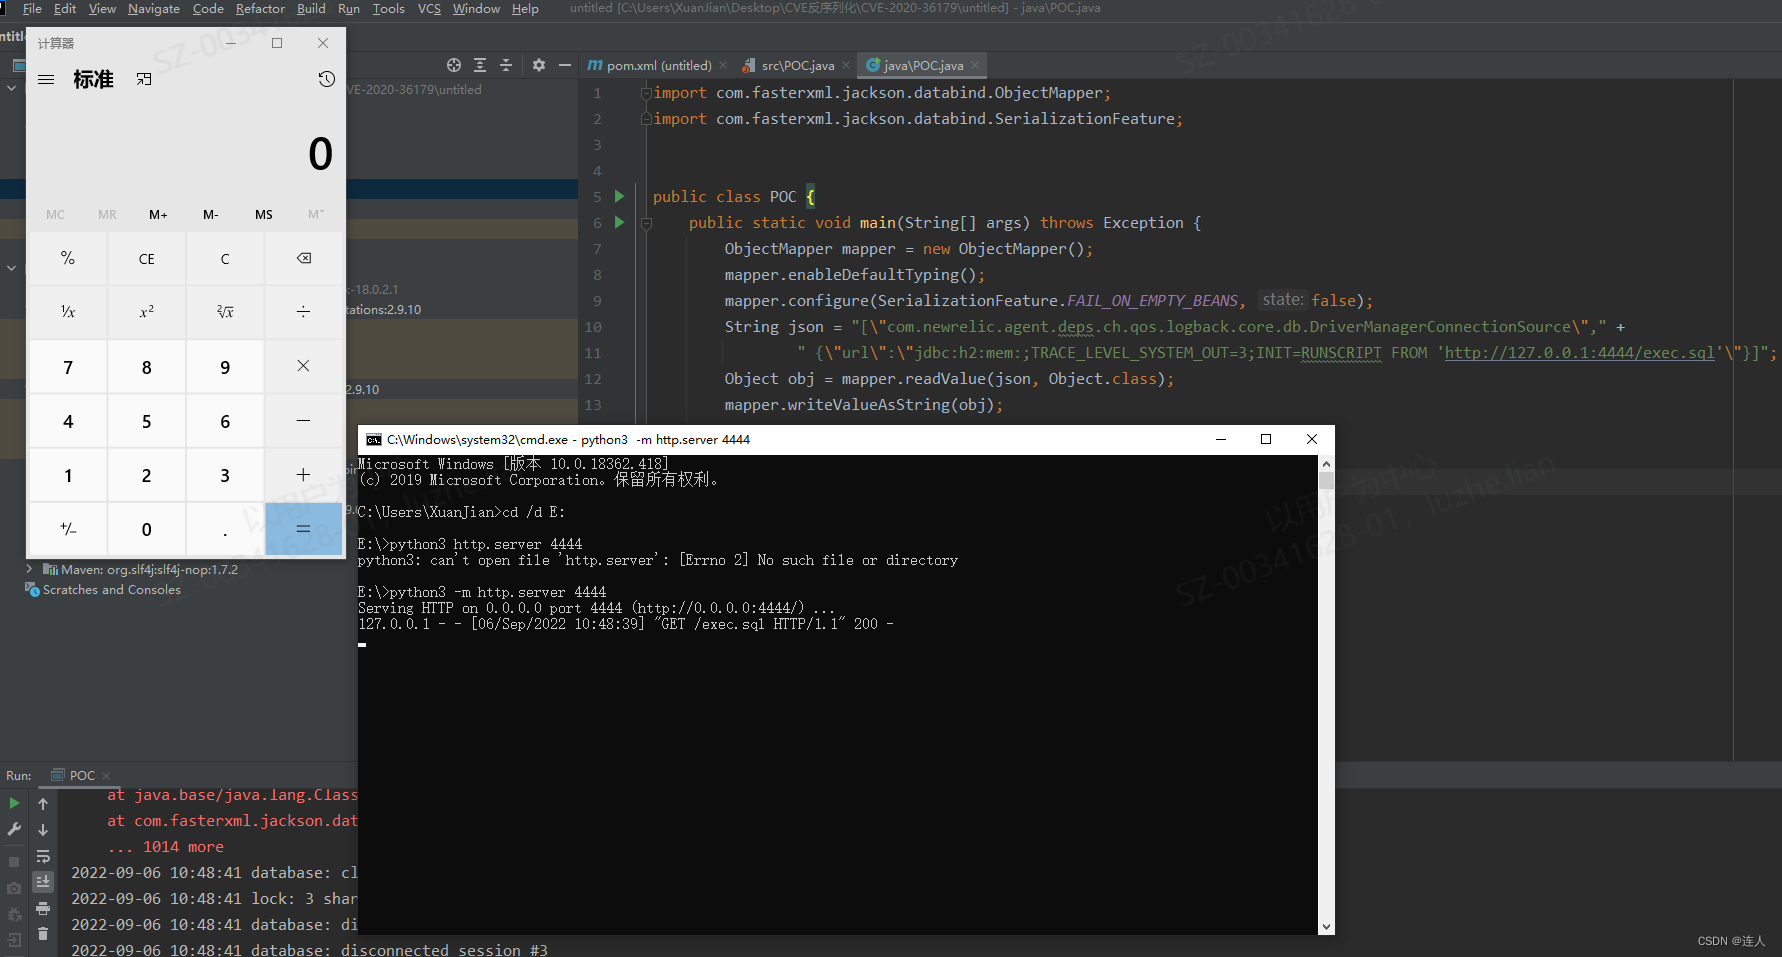
Task: Hide the project tool window
Action: click(x=565, y=65)
